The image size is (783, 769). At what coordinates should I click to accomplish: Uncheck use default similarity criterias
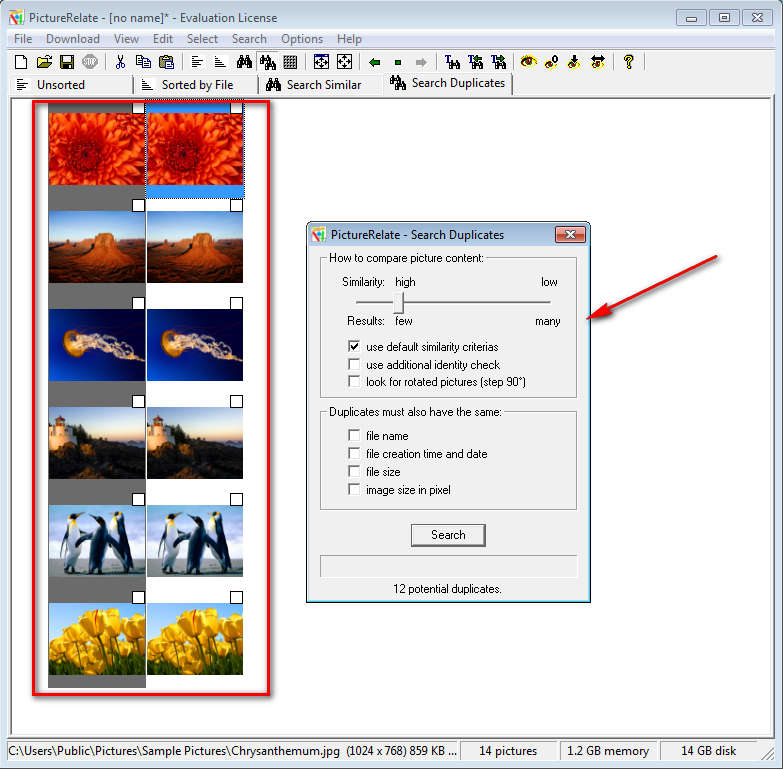[x=354, y=347]
